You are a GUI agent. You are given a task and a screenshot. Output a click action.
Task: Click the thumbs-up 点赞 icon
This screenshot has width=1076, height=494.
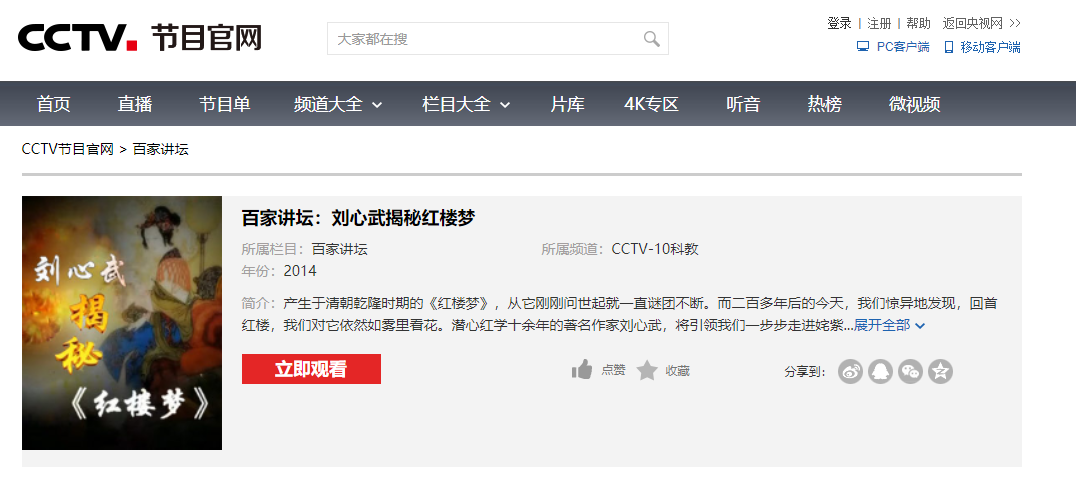click(x=581, y=370)
